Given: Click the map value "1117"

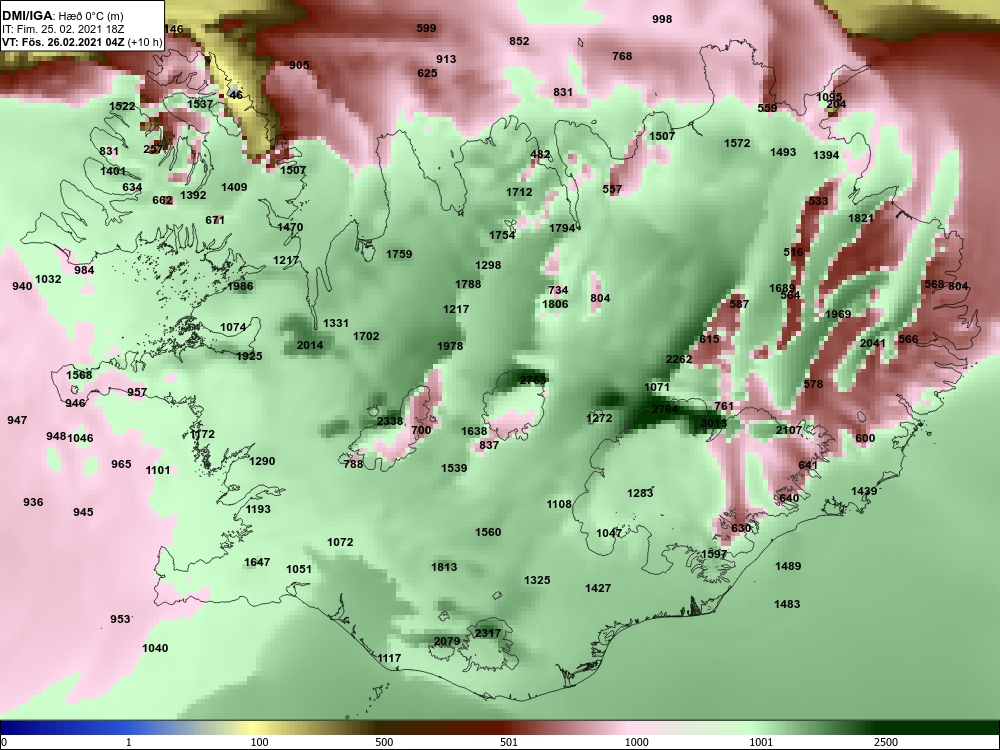Looking at the screenshot, I should click(389, 658).
